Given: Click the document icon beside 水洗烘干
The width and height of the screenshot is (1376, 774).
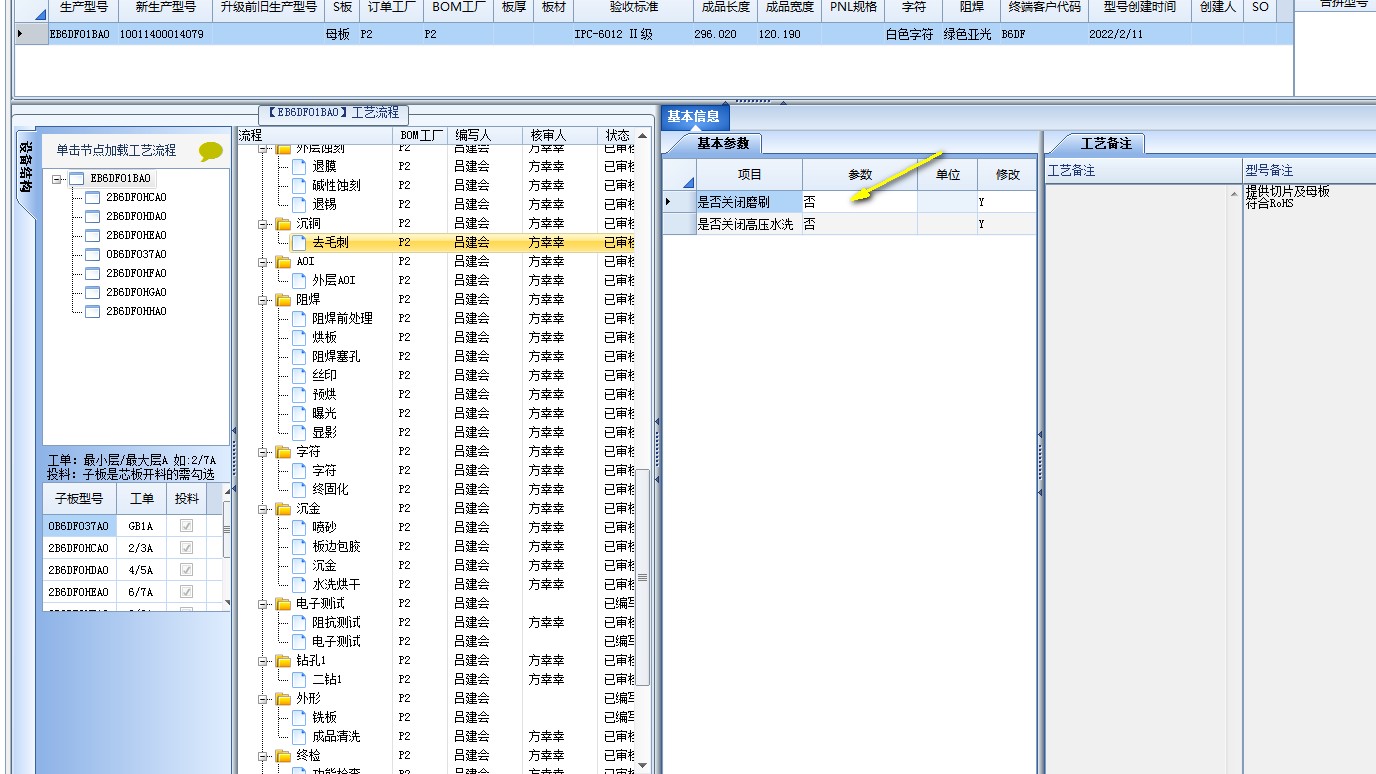Looking at the screenshot, I should 298,584.
